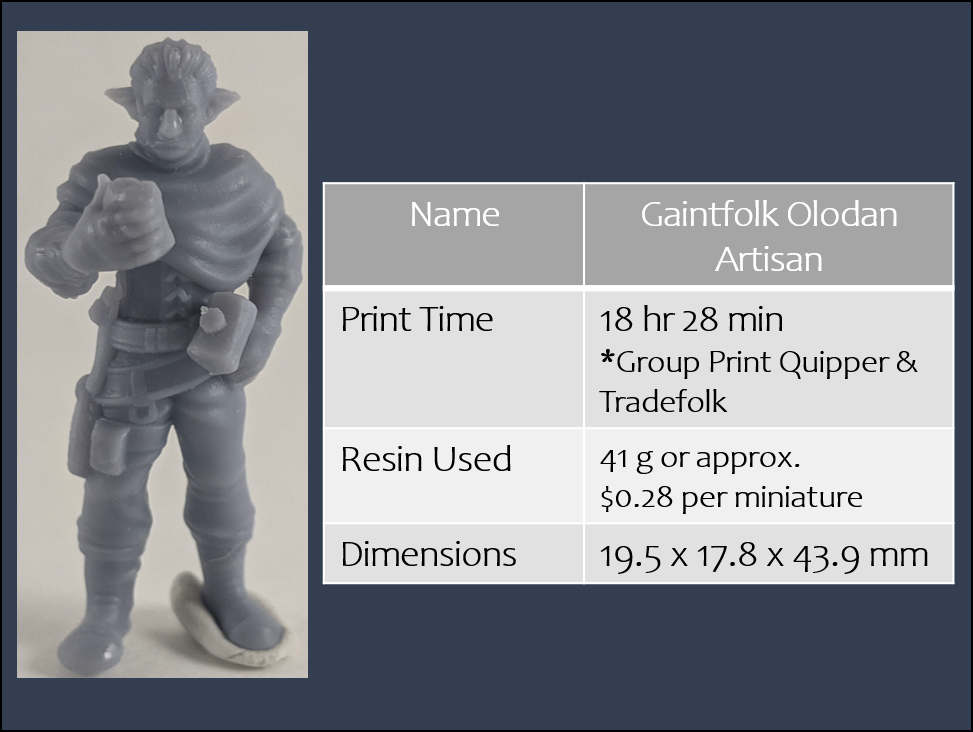Image resolution: width=973 pixels, height=732 pixels.
Task: Click the pouch on the figure's belt
Action: coord(223,334)
